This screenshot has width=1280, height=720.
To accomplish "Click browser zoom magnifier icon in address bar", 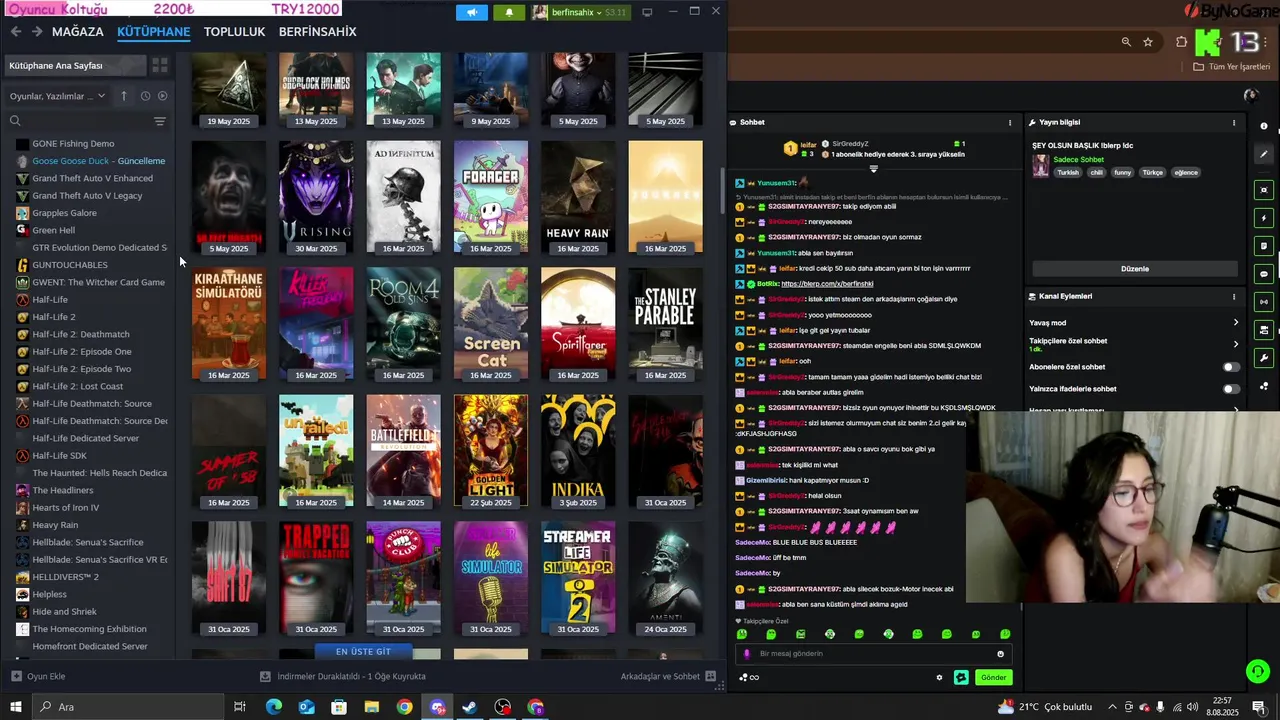I will pyautogui.click(x=1126, y=42).
